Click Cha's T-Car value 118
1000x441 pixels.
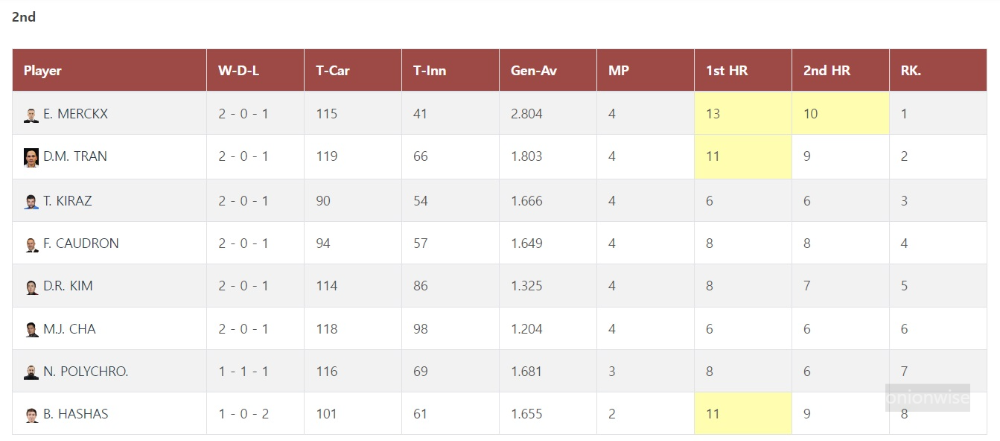(327, 329)
